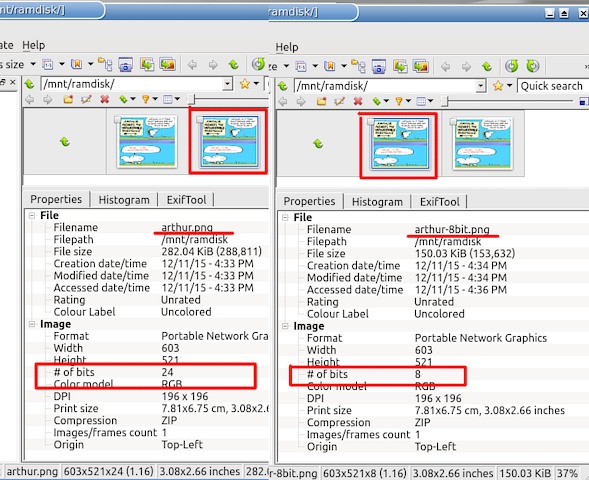The image size is (589, 480).
Task: Tick the checkbox on the selected arthur.png thumbnail
Action: (200, 120)
